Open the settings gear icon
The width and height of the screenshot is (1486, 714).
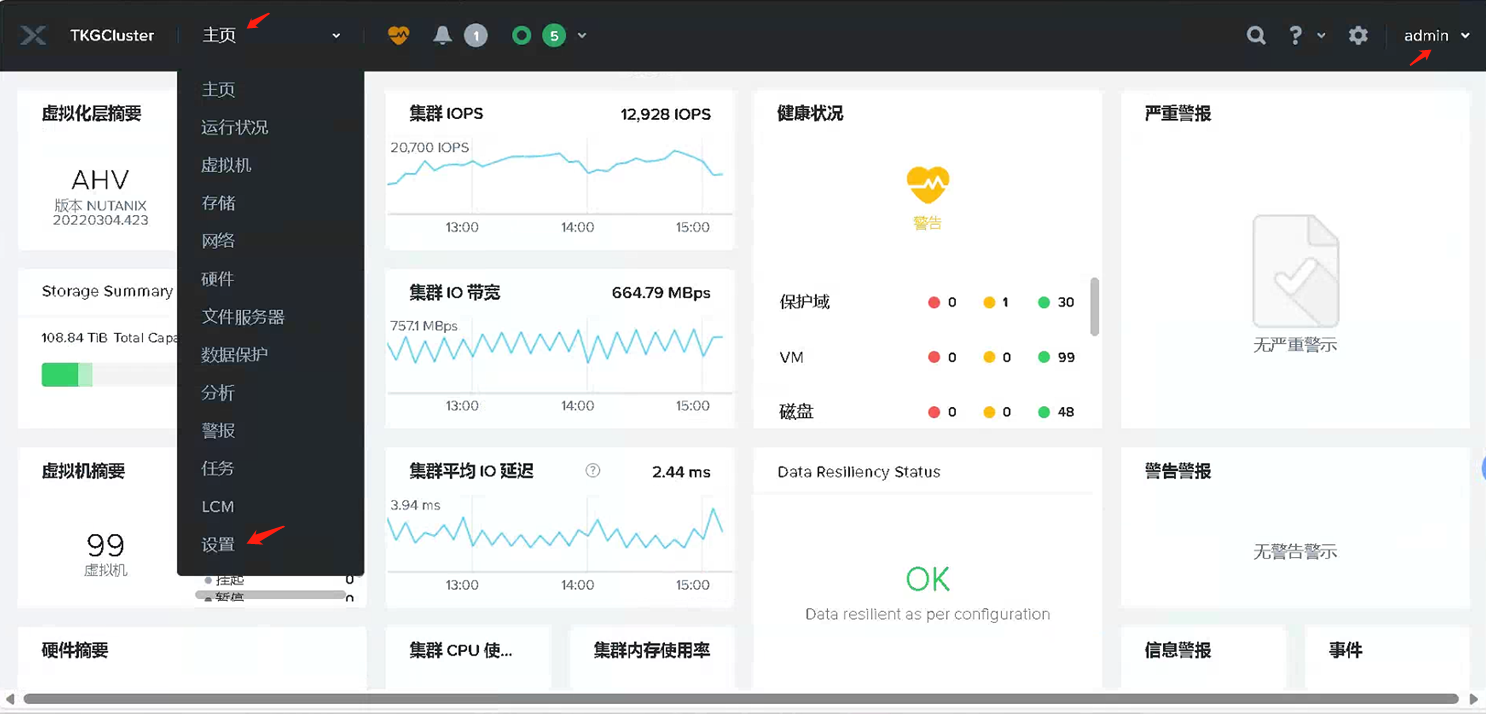click(1358, 35)
